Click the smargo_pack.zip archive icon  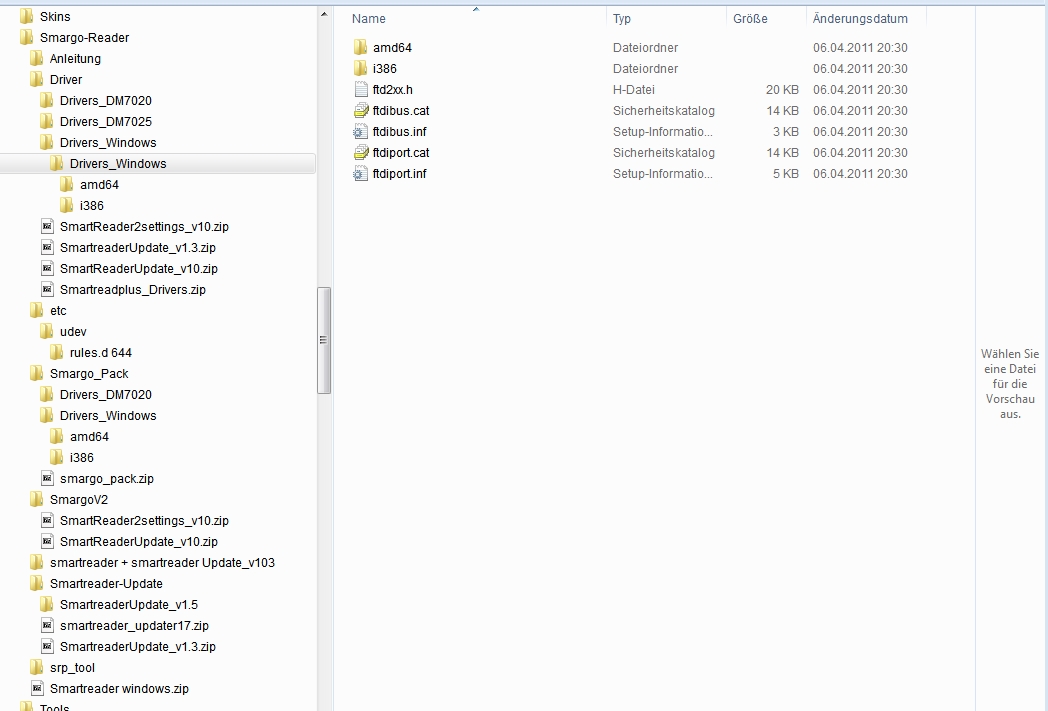pos(47,479)
